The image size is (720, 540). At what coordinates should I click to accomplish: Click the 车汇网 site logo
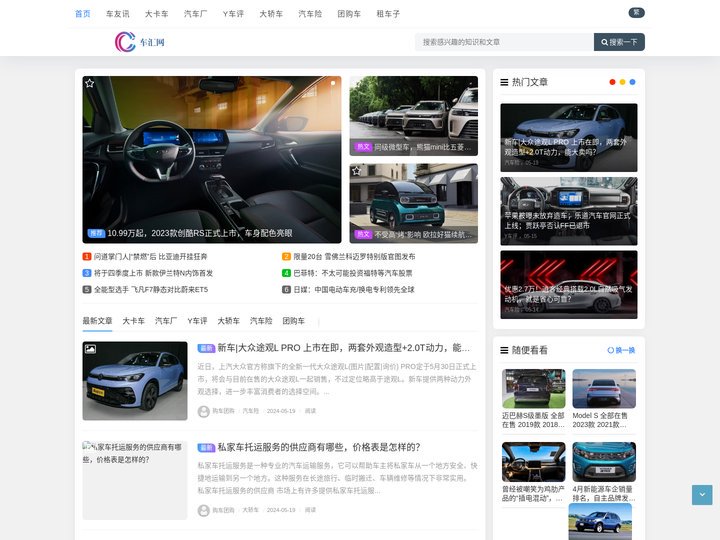[140, 42]
